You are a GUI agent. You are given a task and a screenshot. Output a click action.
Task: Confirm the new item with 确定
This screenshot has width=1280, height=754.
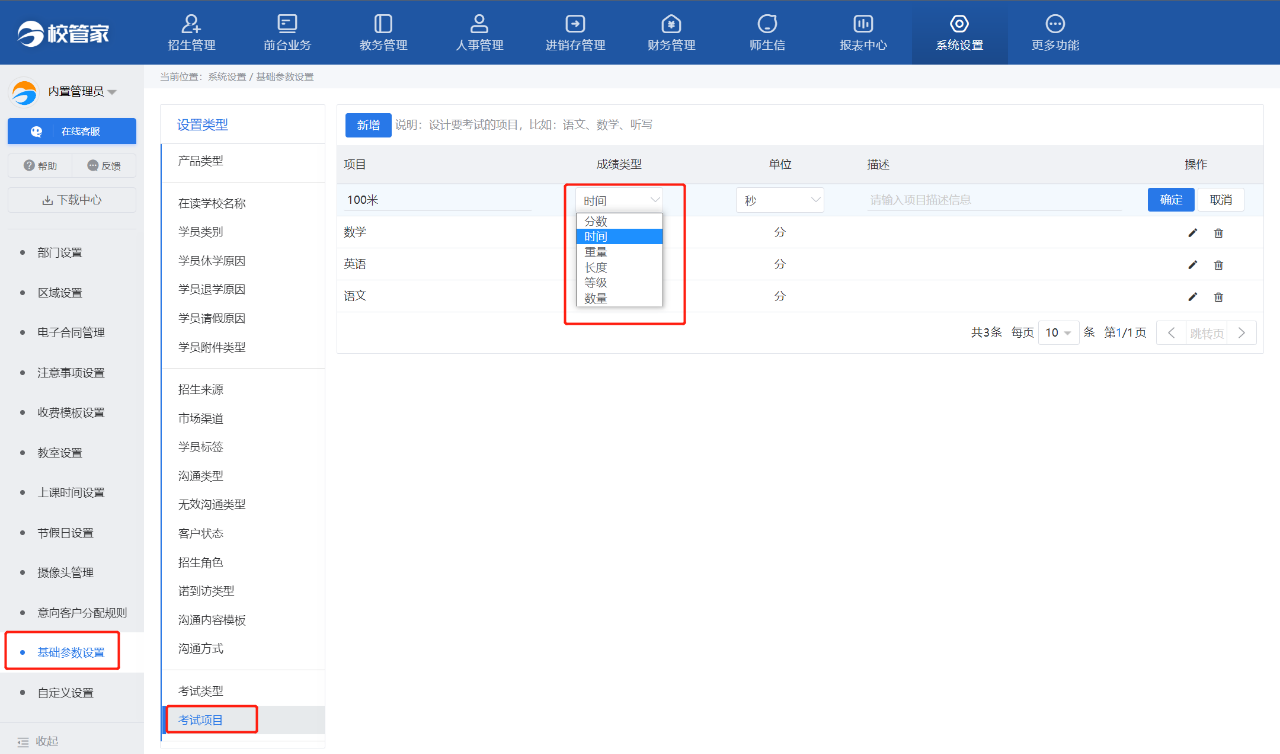tap(1170, 200)
